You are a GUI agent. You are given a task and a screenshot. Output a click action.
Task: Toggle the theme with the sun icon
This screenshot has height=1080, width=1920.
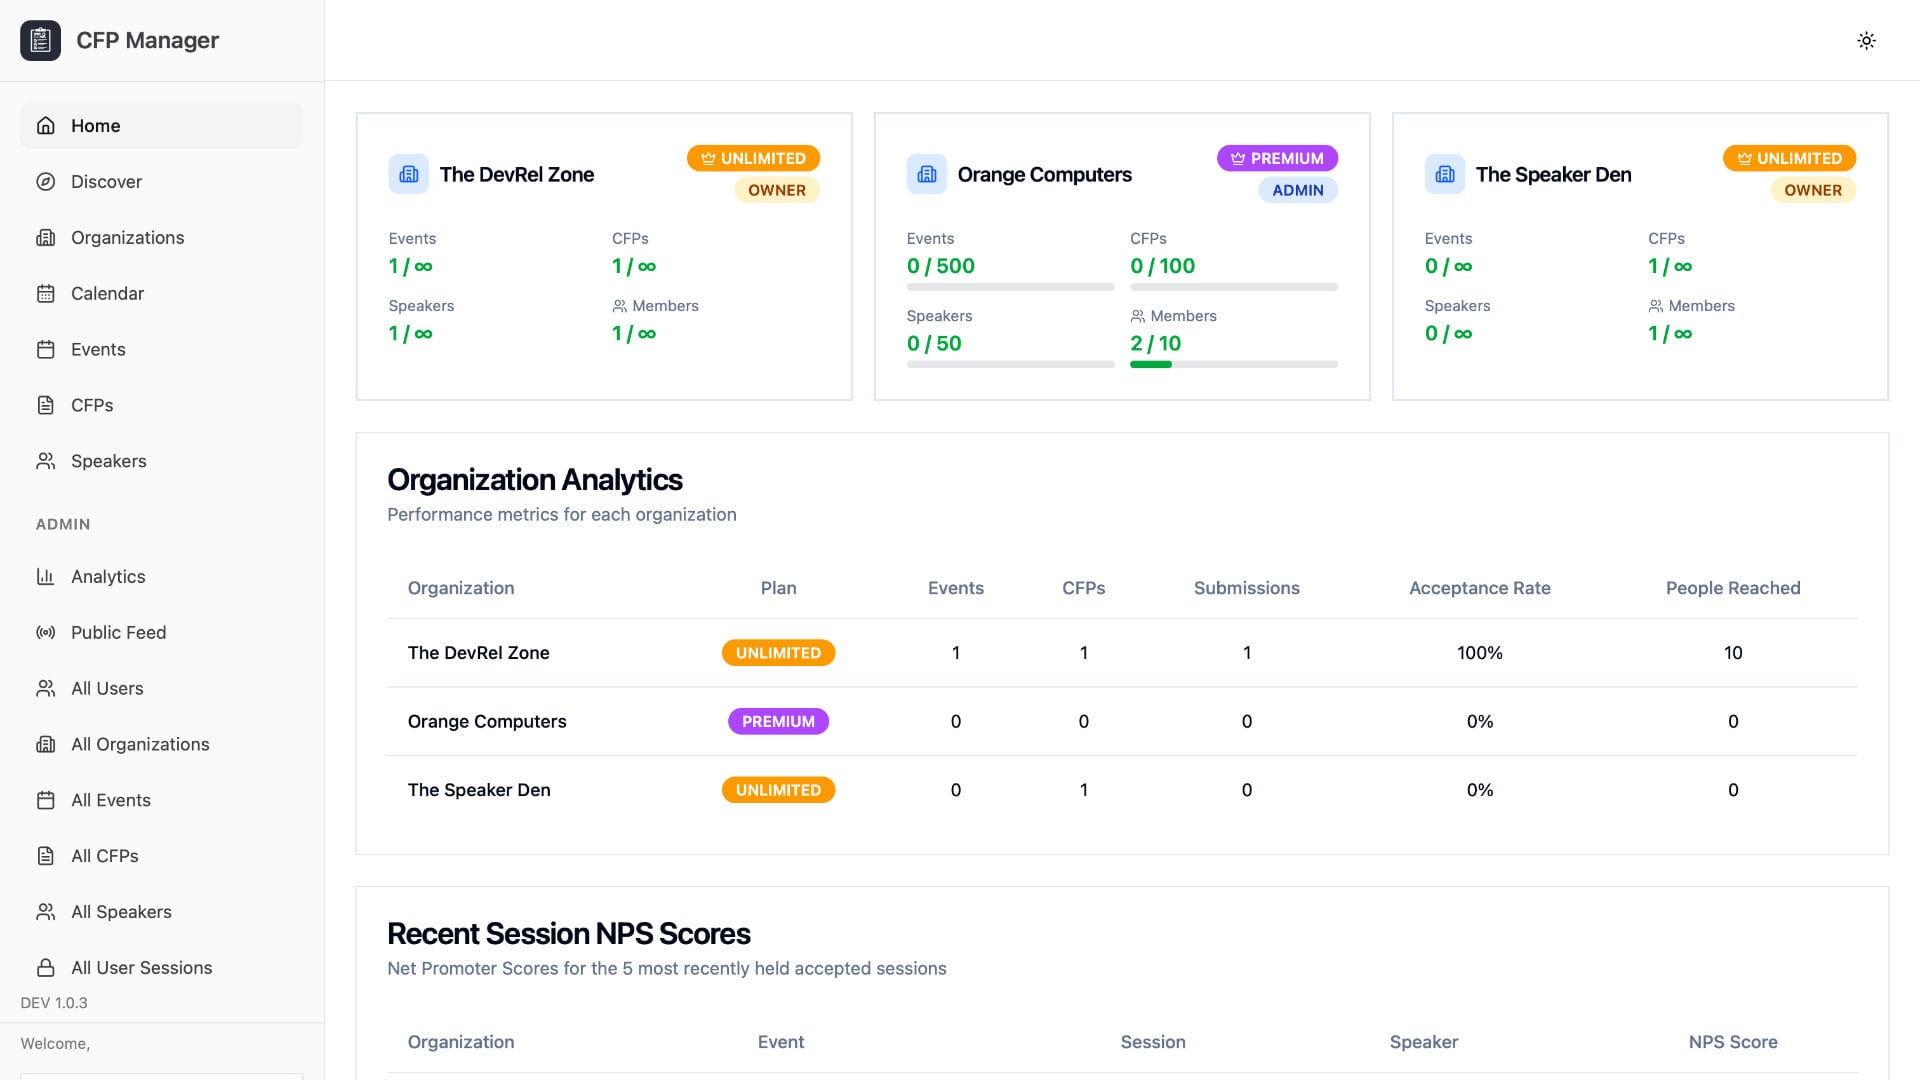coord(1867,40)
